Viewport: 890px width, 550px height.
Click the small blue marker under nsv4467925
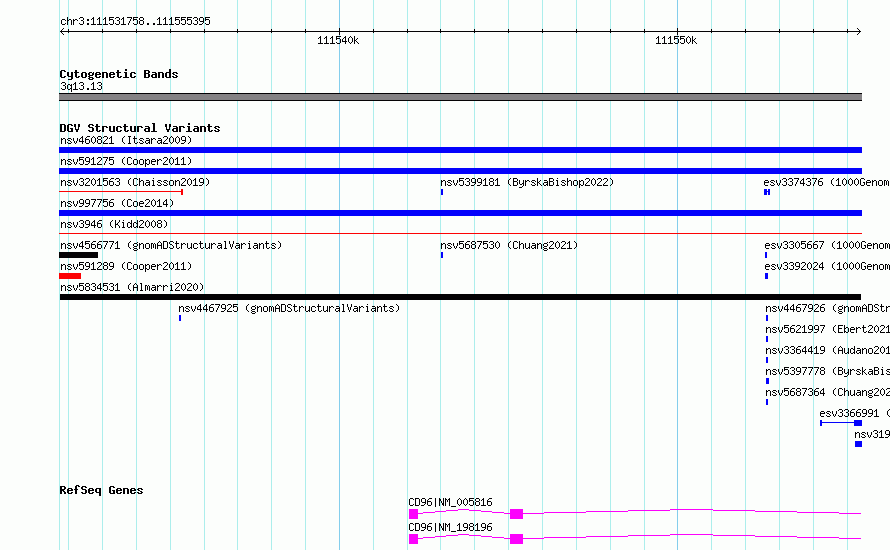tap(180, 318)
